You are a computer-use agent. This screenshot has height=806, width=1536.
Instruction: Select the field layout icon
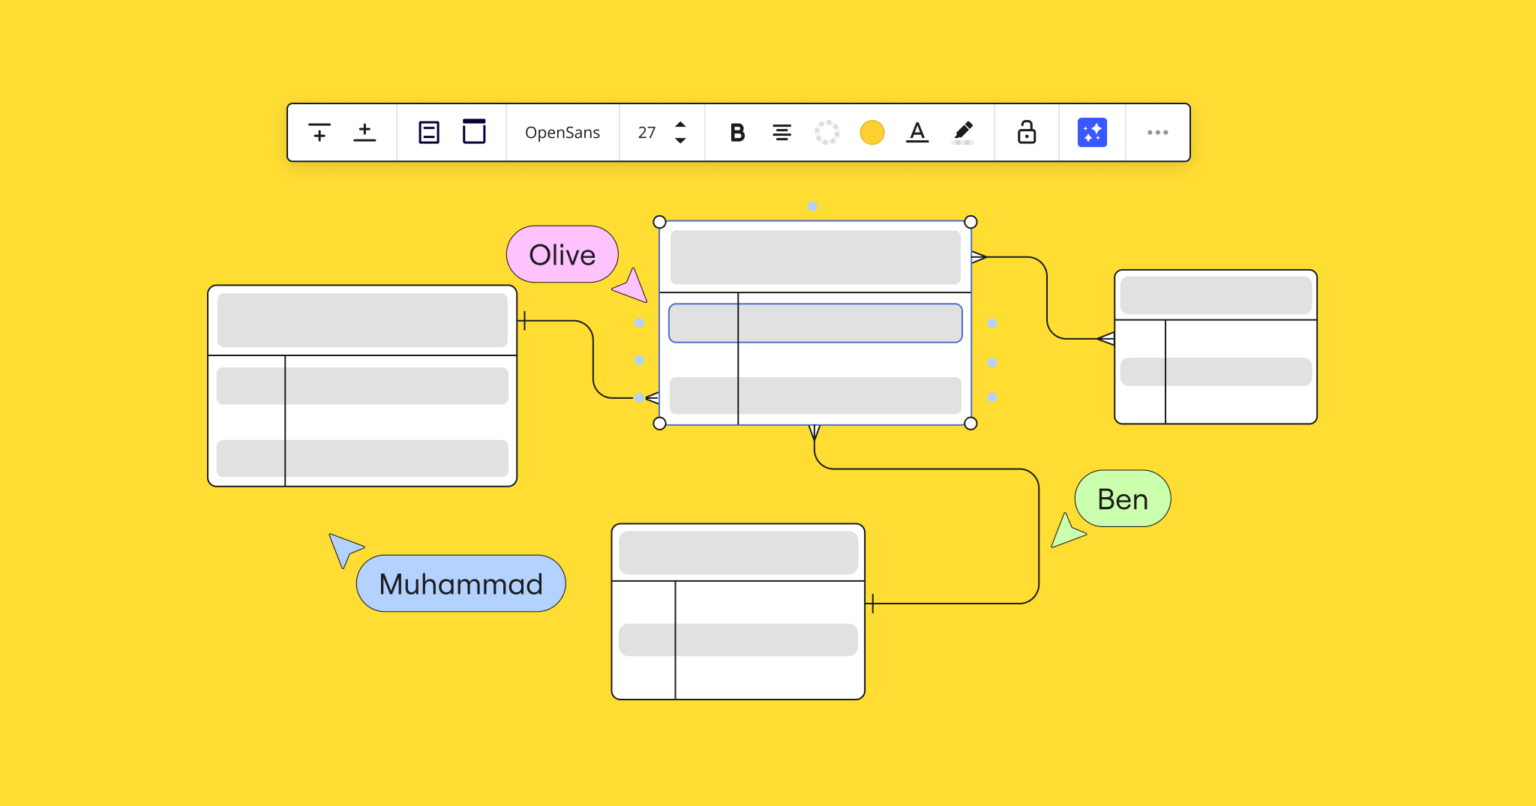coord(429,132)
